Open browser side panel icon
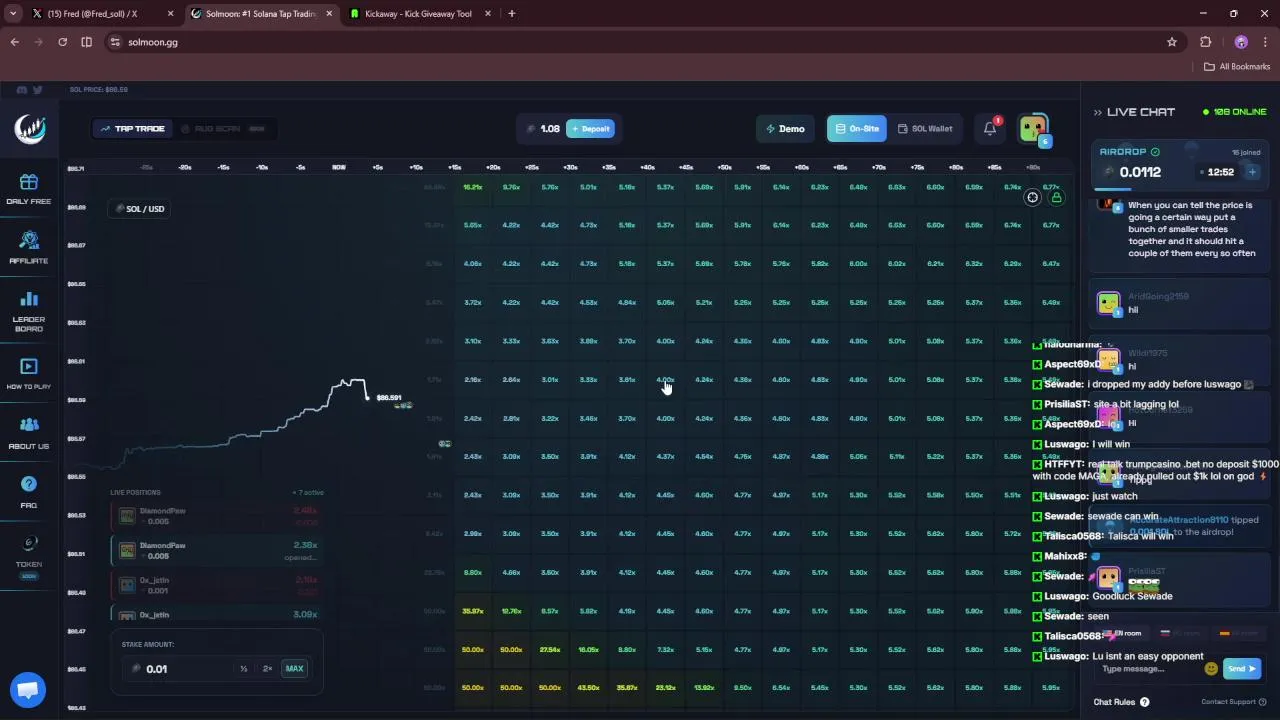This screenshot has height=720, width=1280. (86, 42)
